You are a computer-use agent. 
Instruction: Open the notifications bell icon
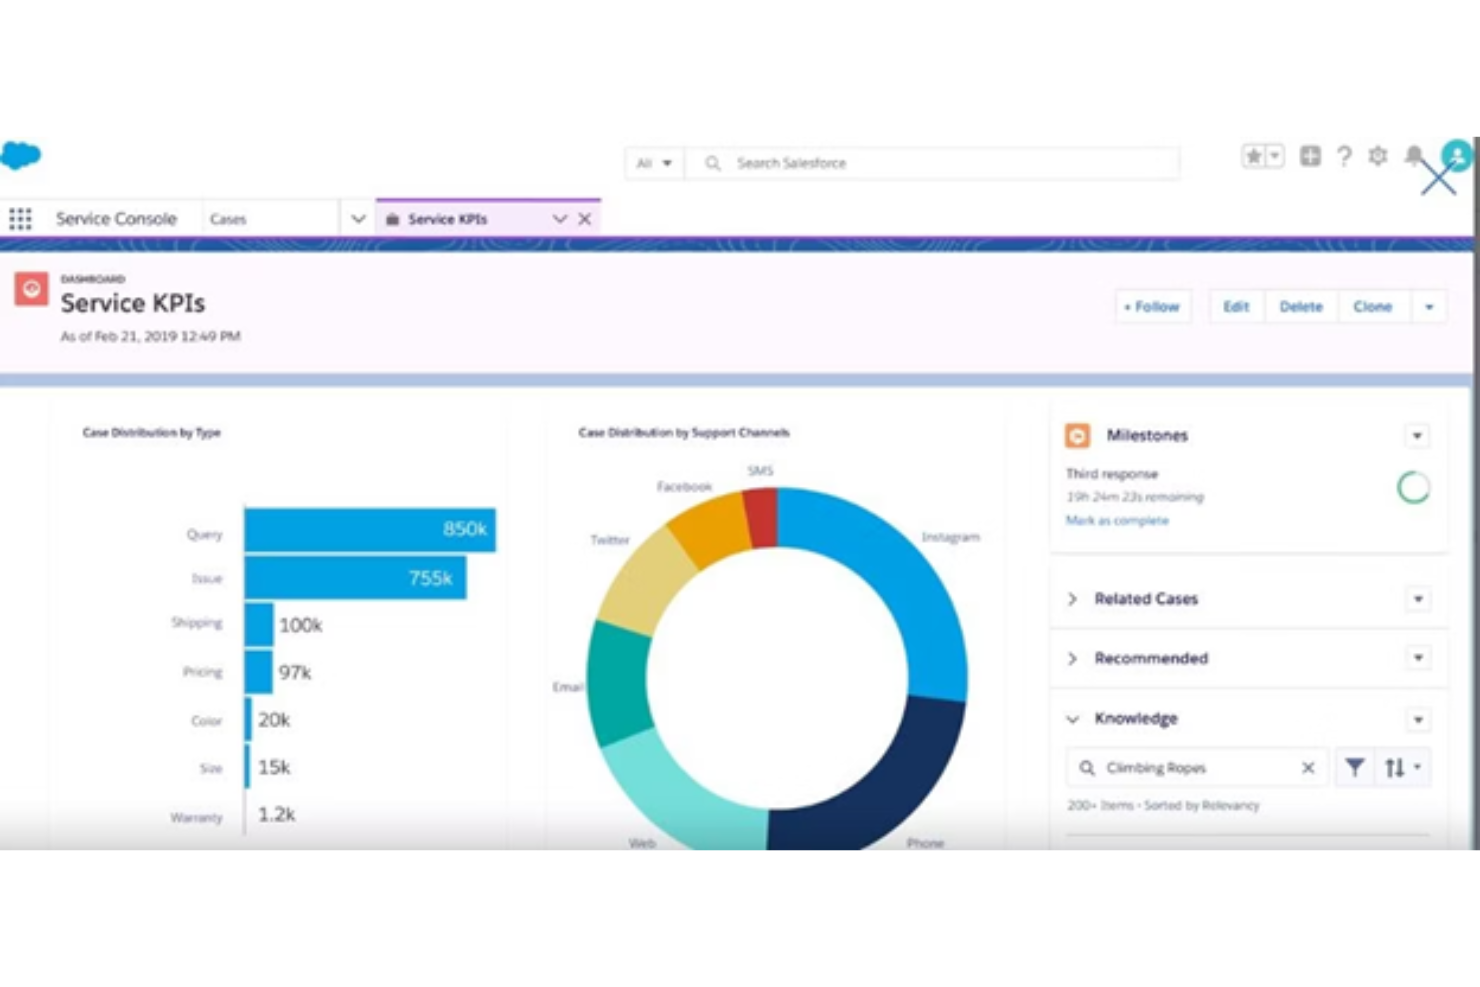[1413, 156]
